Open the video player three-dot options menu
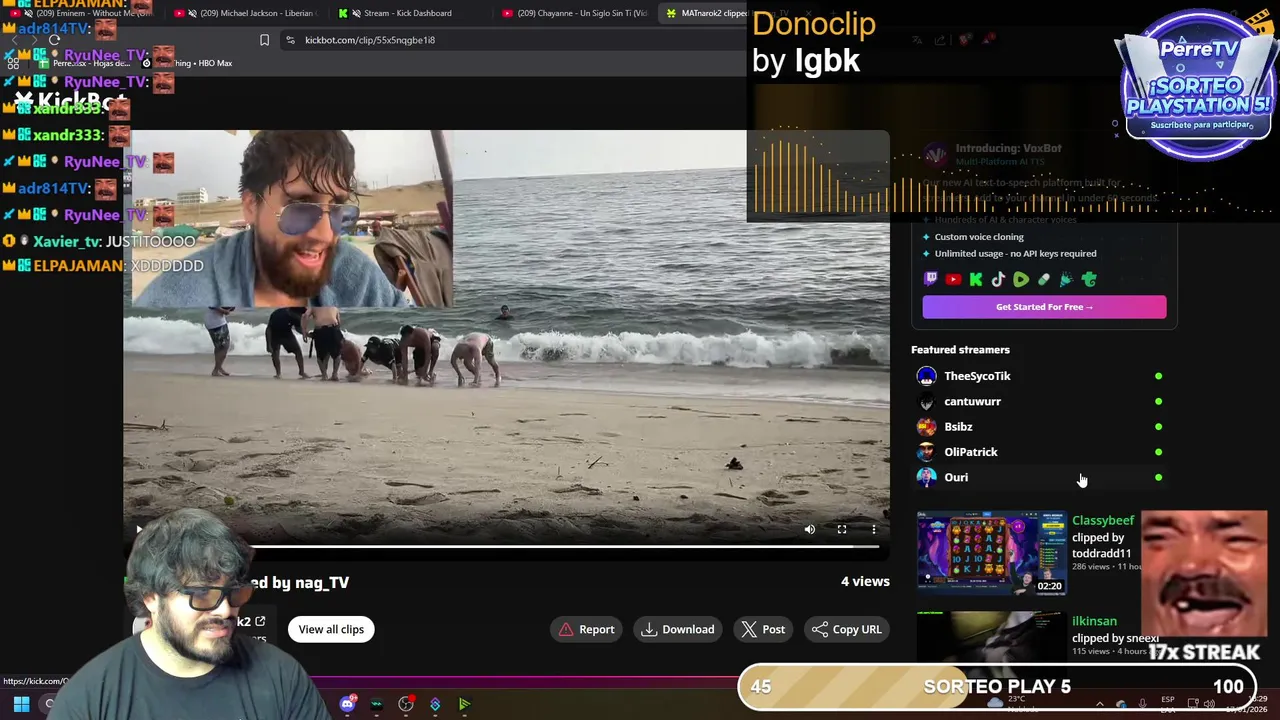 pos(874,530)
